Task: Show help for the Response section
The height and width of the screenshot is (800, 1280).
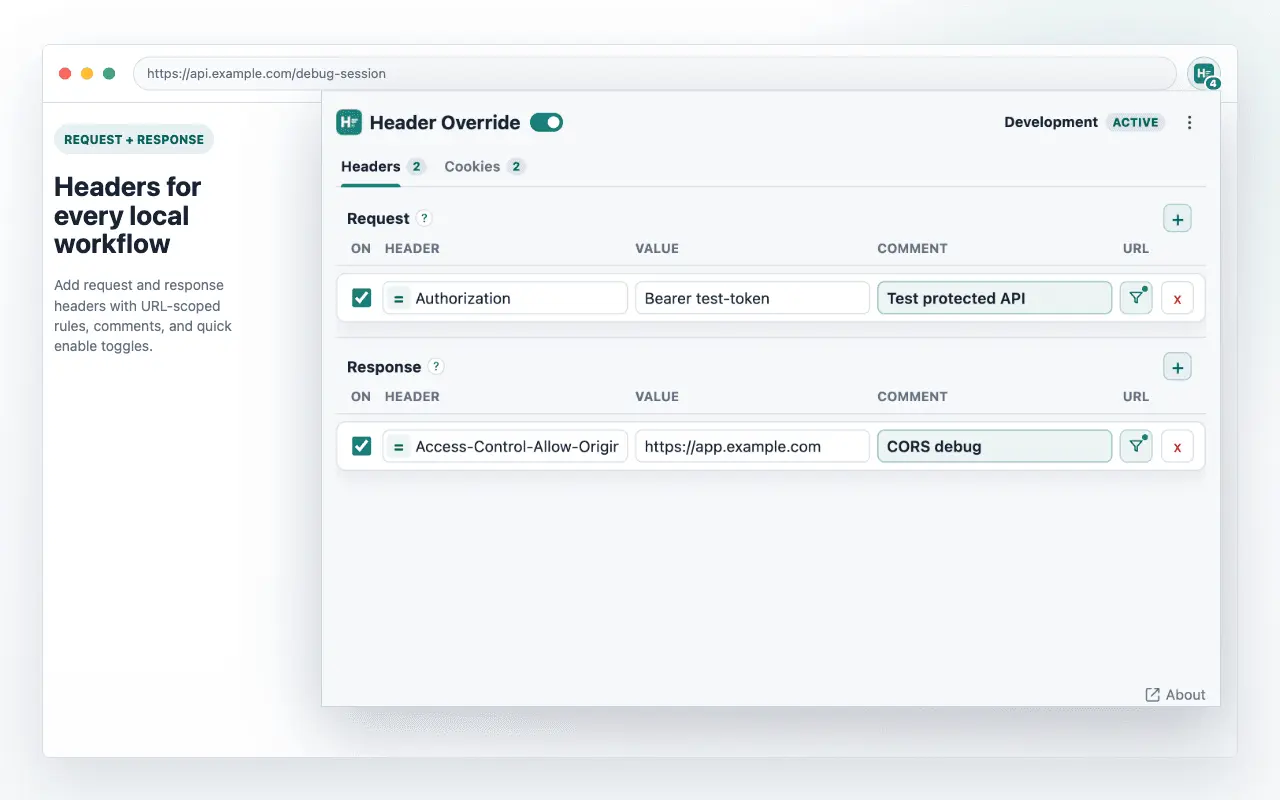Action: 436,366
